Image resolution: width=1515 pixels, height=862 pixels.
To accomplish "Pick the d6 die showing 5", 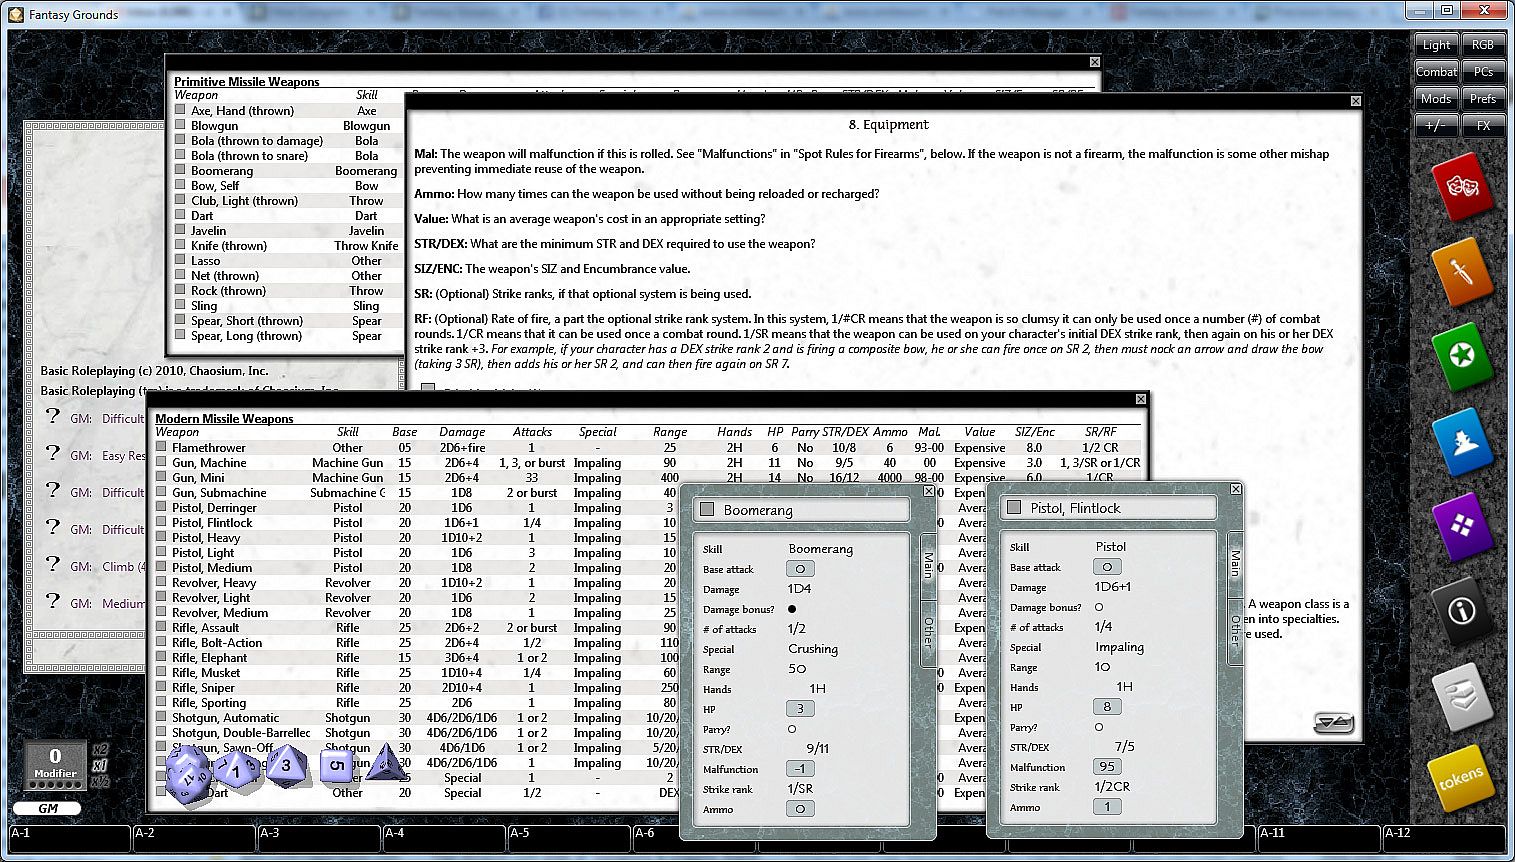I will point(337,768).
